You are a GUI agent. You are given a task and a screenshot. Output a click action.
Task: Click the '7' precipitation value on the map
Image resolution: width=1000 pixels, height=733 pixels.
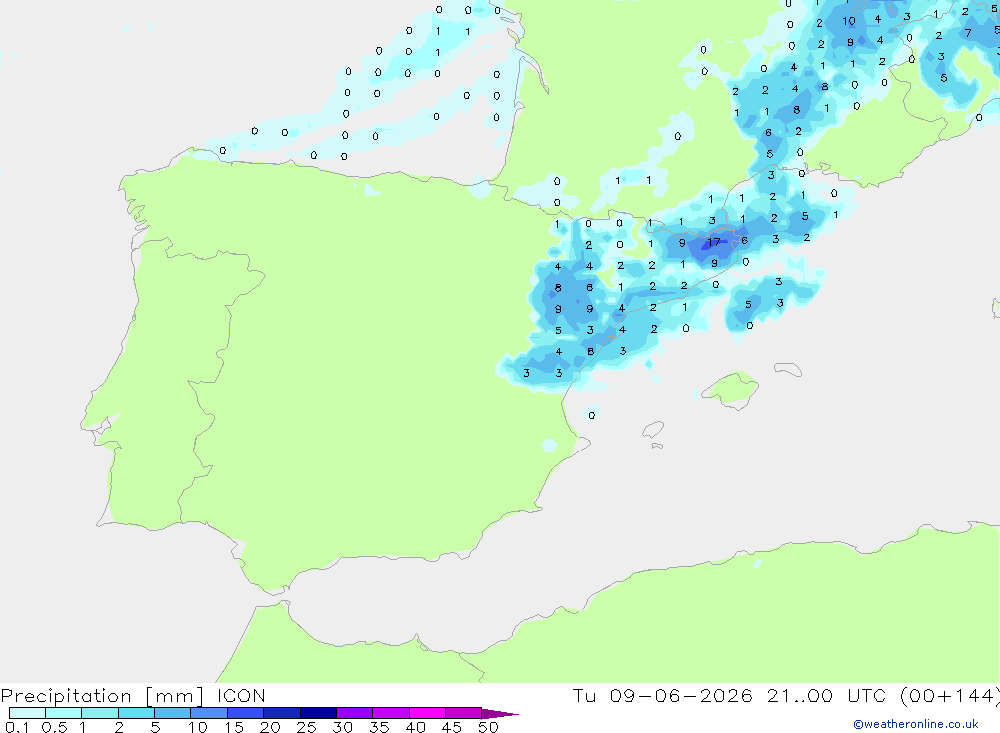coord(967,33)
